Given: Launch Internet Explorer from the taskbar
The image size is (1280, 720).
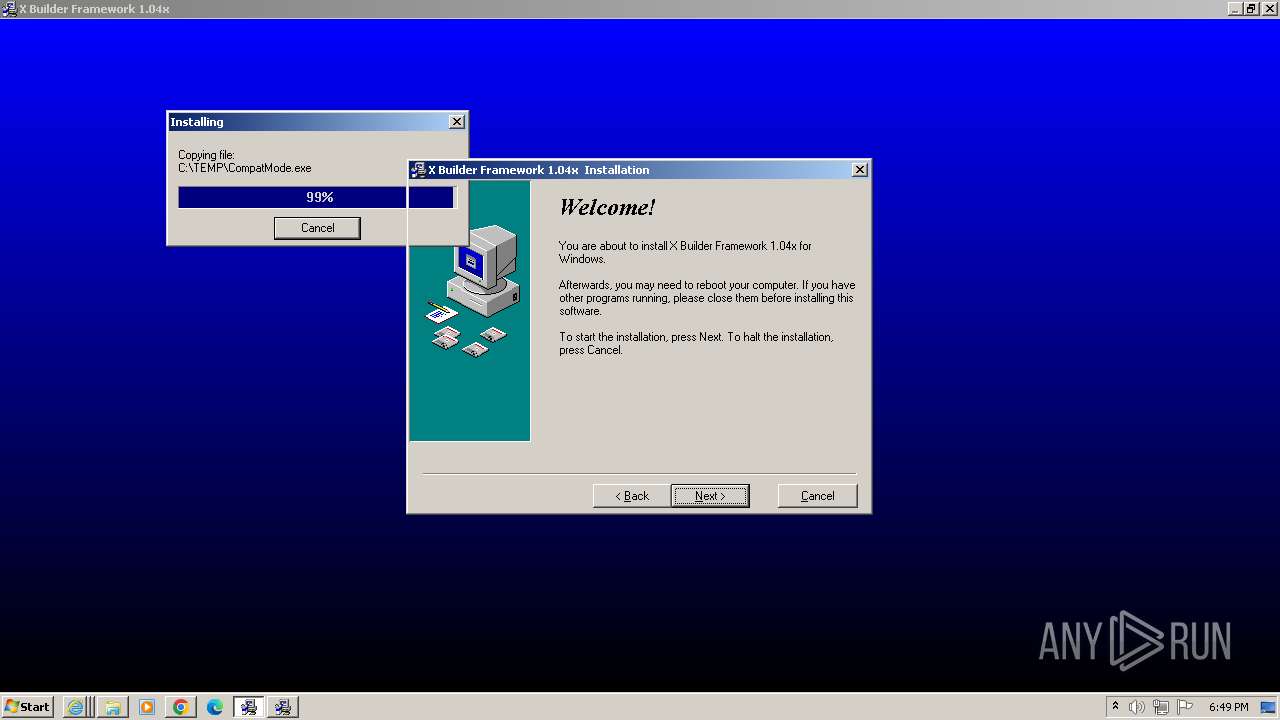Looking at the screenshot, I should 76,707.
